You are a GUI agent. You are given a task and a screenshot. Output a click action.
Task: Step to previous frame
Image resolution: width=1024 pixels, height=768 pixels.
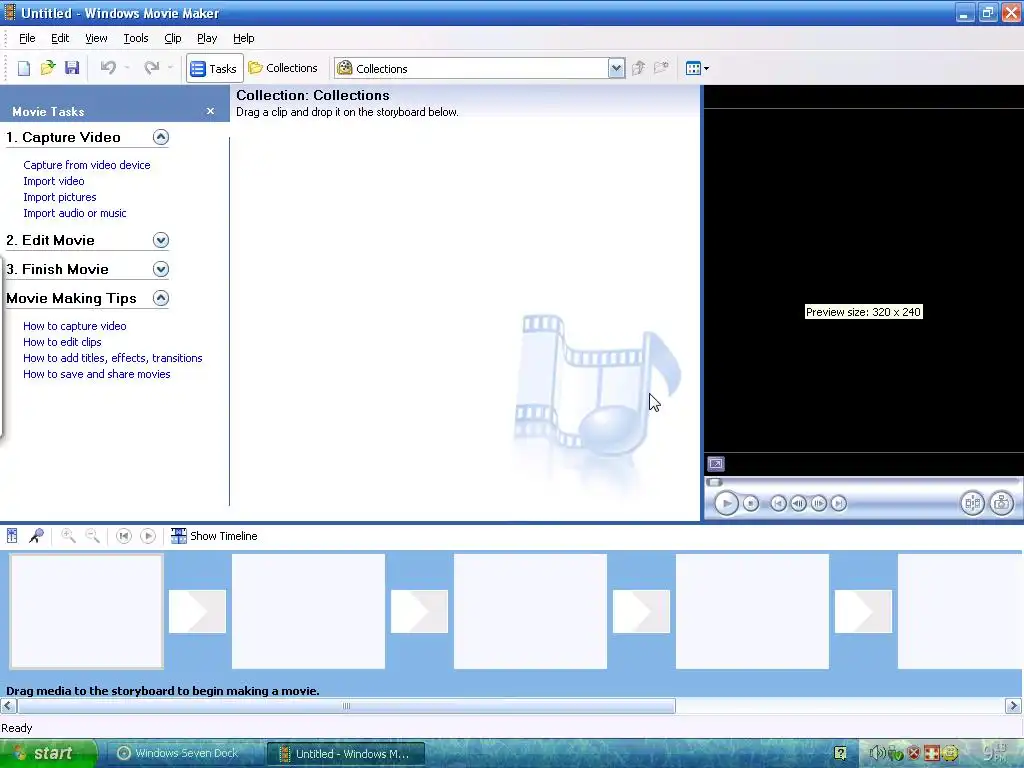pos(798,504)
